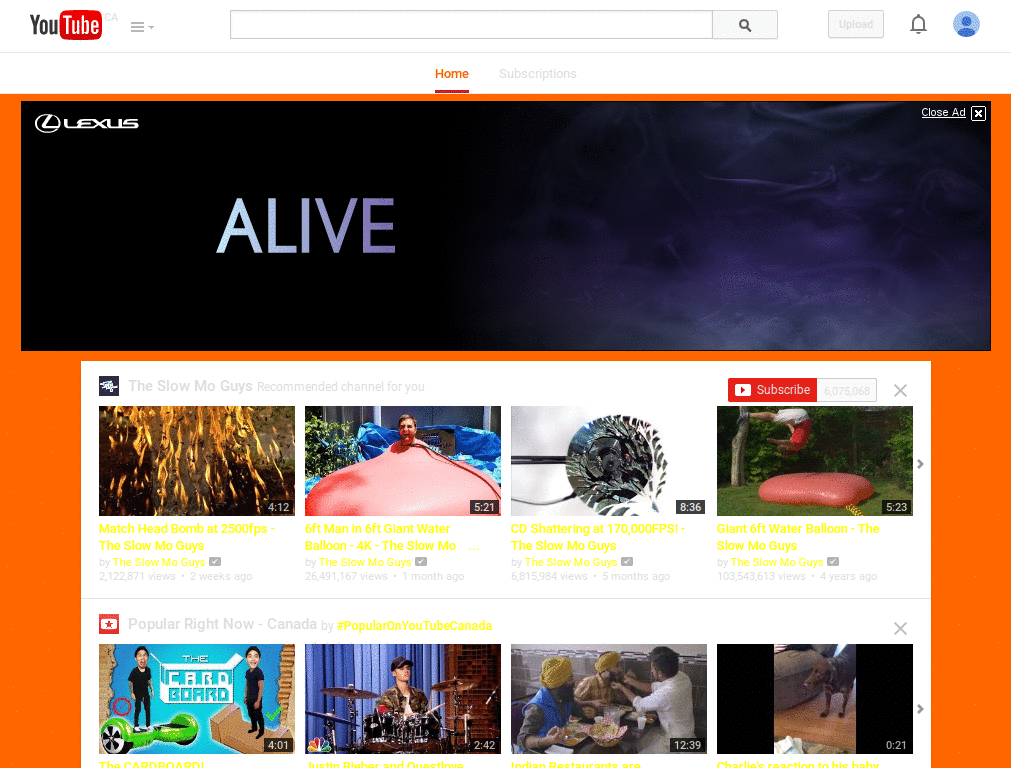Show next Slow Mo Guys videos arrow
1024x768 pixels.
pos(920,464)
